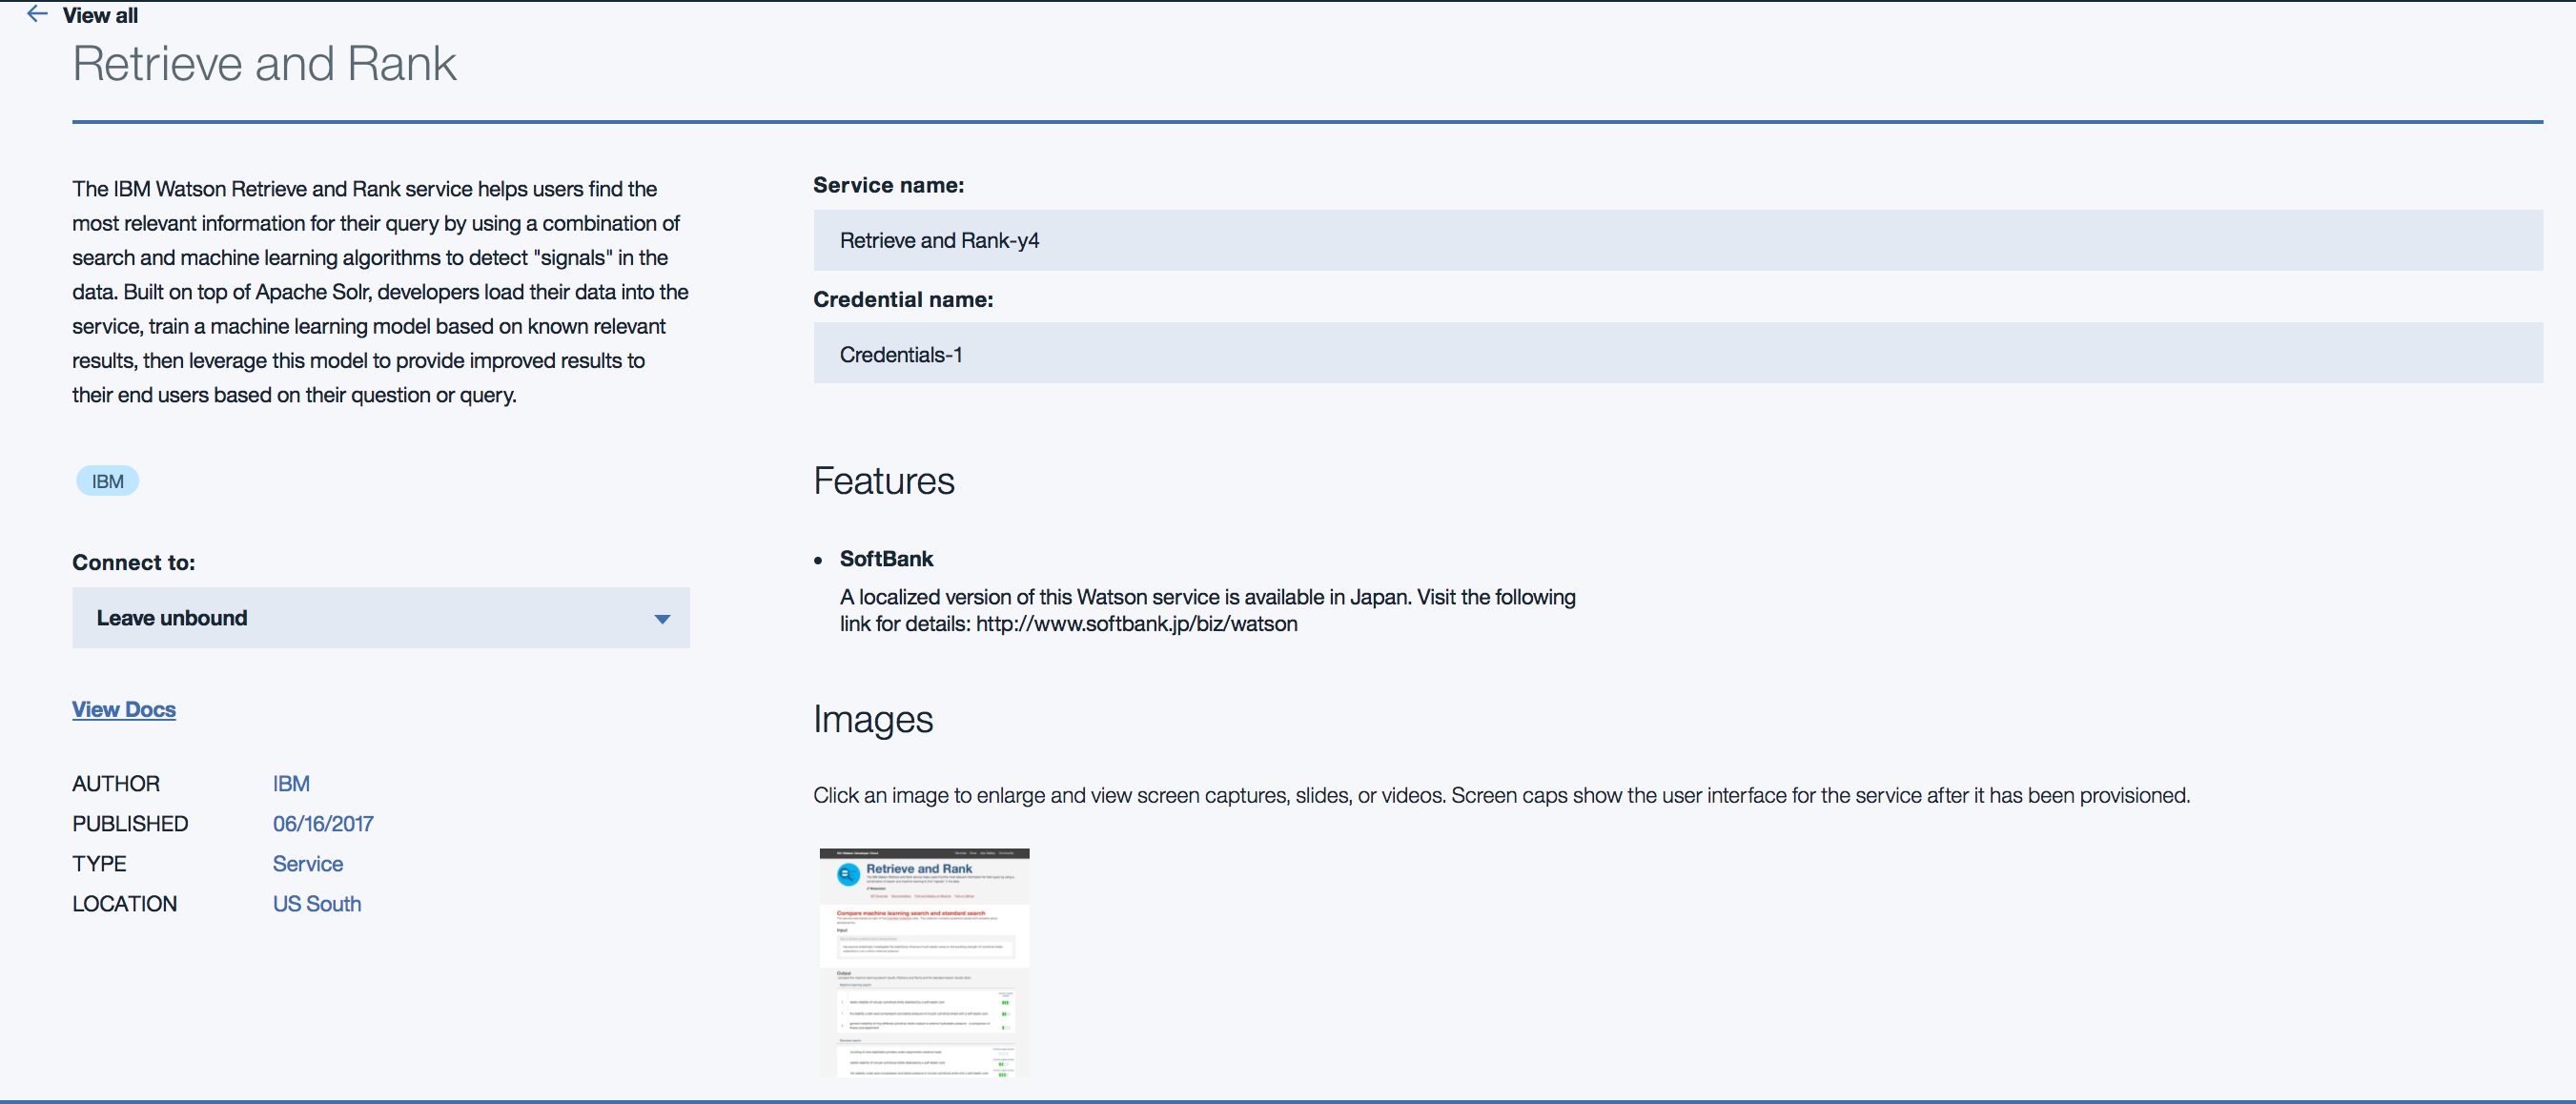Click the back arrow icon beside View all
Viewport: 2576px width, 1104px height.
tap(37, 14)
